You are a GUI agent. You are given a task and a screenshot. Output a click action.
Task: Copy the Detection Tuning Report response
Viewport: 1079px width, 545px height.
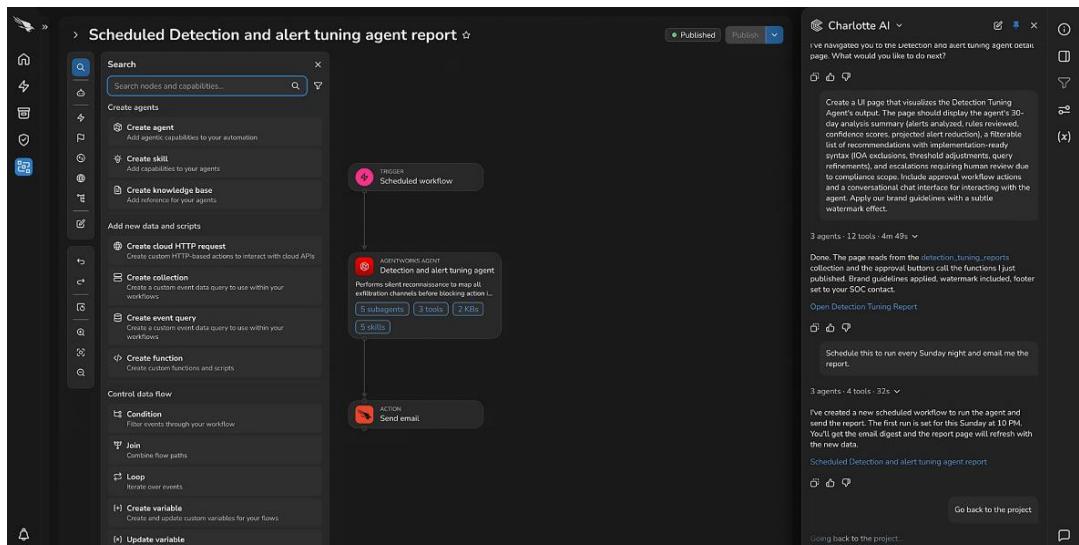pyautogui.click(x=814, y=328)
